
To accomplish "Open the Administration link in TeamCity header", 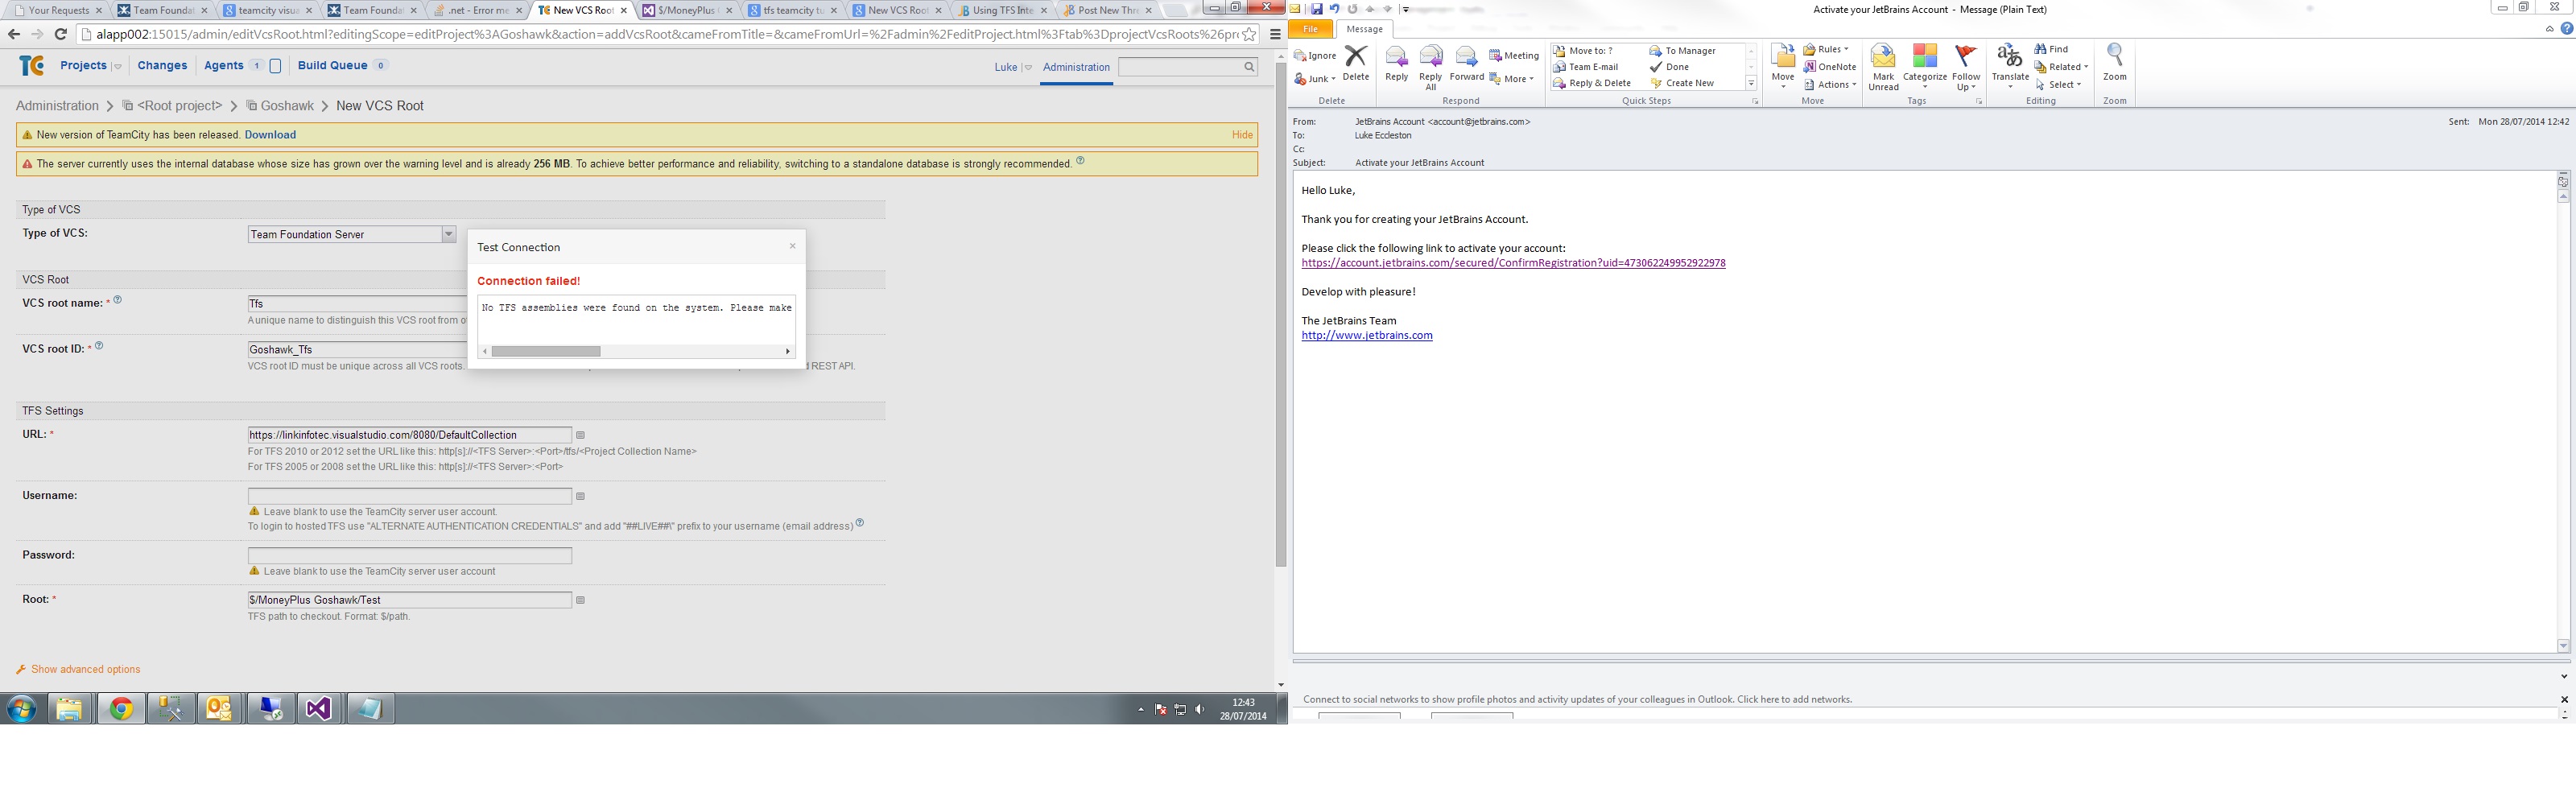I will pos(1076,67).
